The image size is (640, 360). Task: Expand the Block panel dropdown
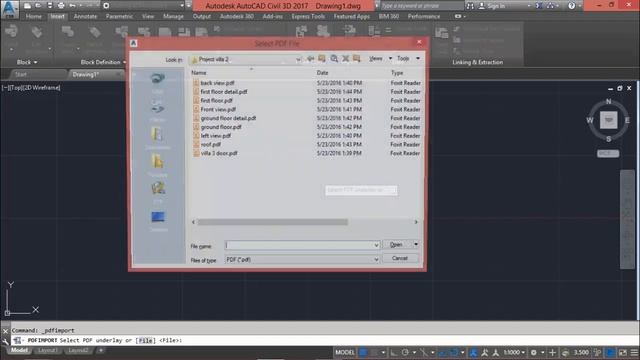[27, 62]
